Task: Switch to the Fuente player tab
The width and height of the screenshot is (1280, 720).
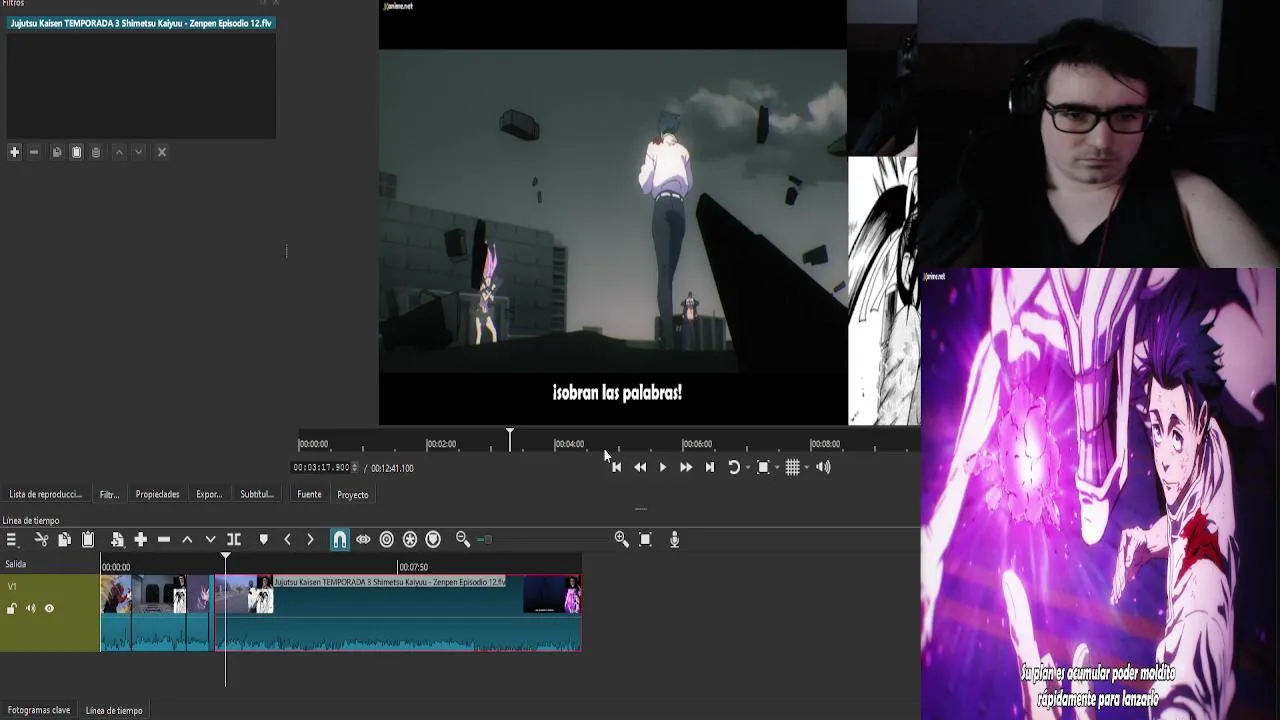Action: click(309, 494)
